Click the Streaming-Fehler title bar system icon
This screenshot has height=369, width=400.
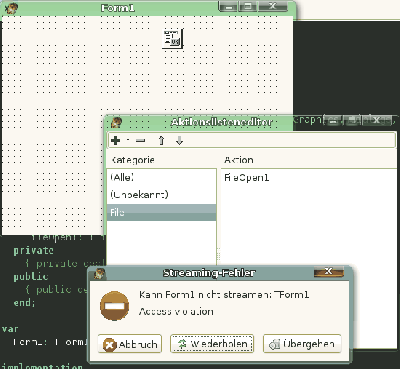pyautogui.click(x=99, y=274)
